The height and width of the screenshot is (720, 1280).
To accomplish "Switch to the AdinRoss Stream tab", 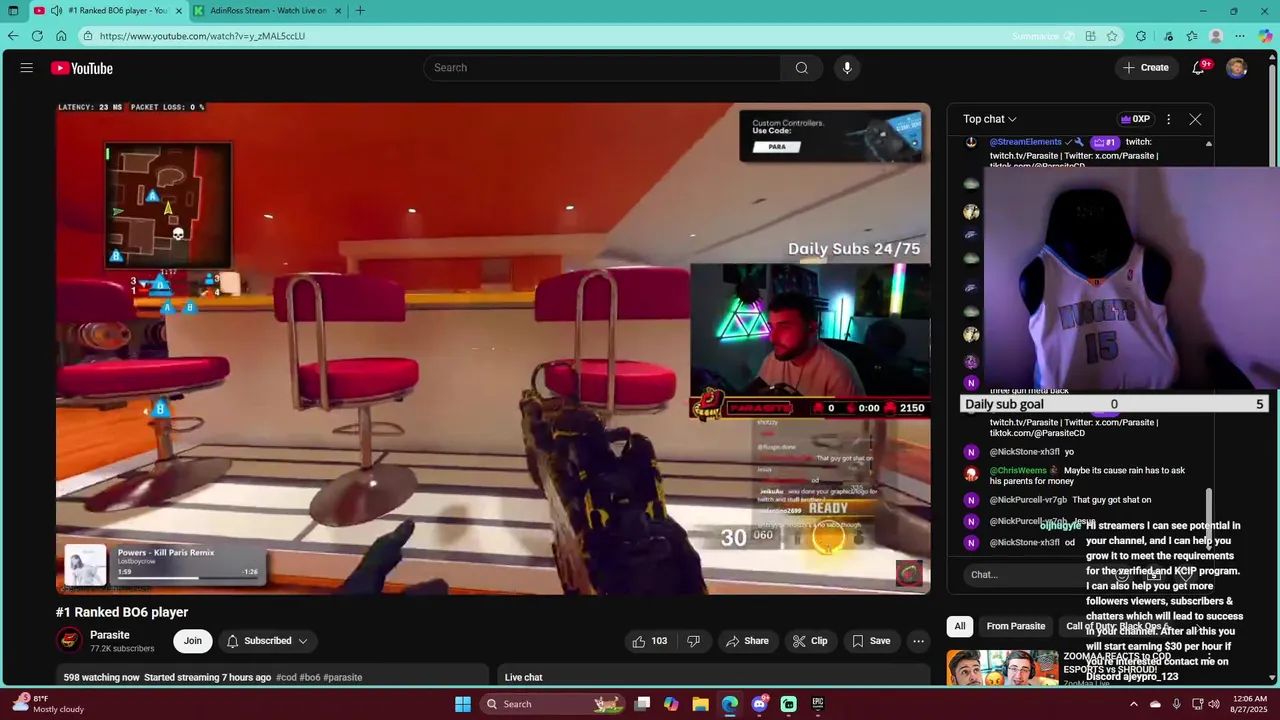I will [267, 11].
